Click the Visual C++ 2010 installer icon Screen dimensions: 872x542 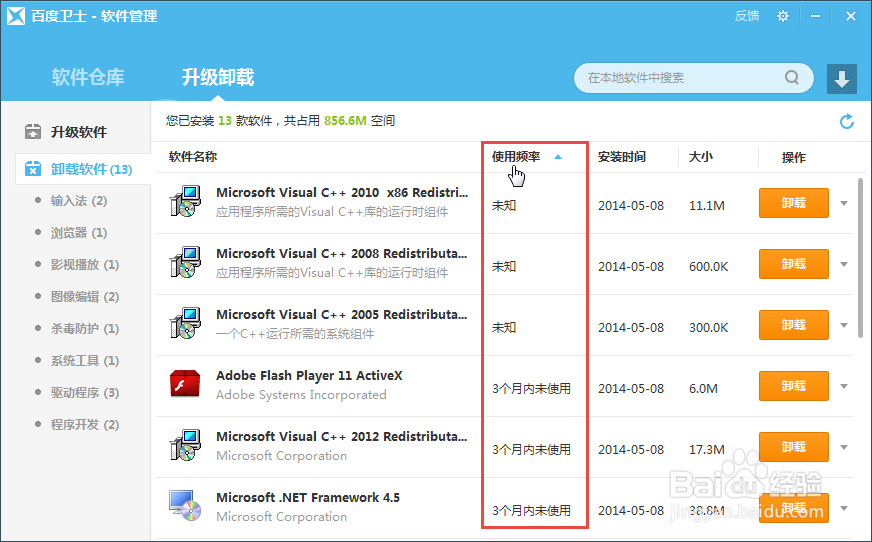tap(185, 201)
